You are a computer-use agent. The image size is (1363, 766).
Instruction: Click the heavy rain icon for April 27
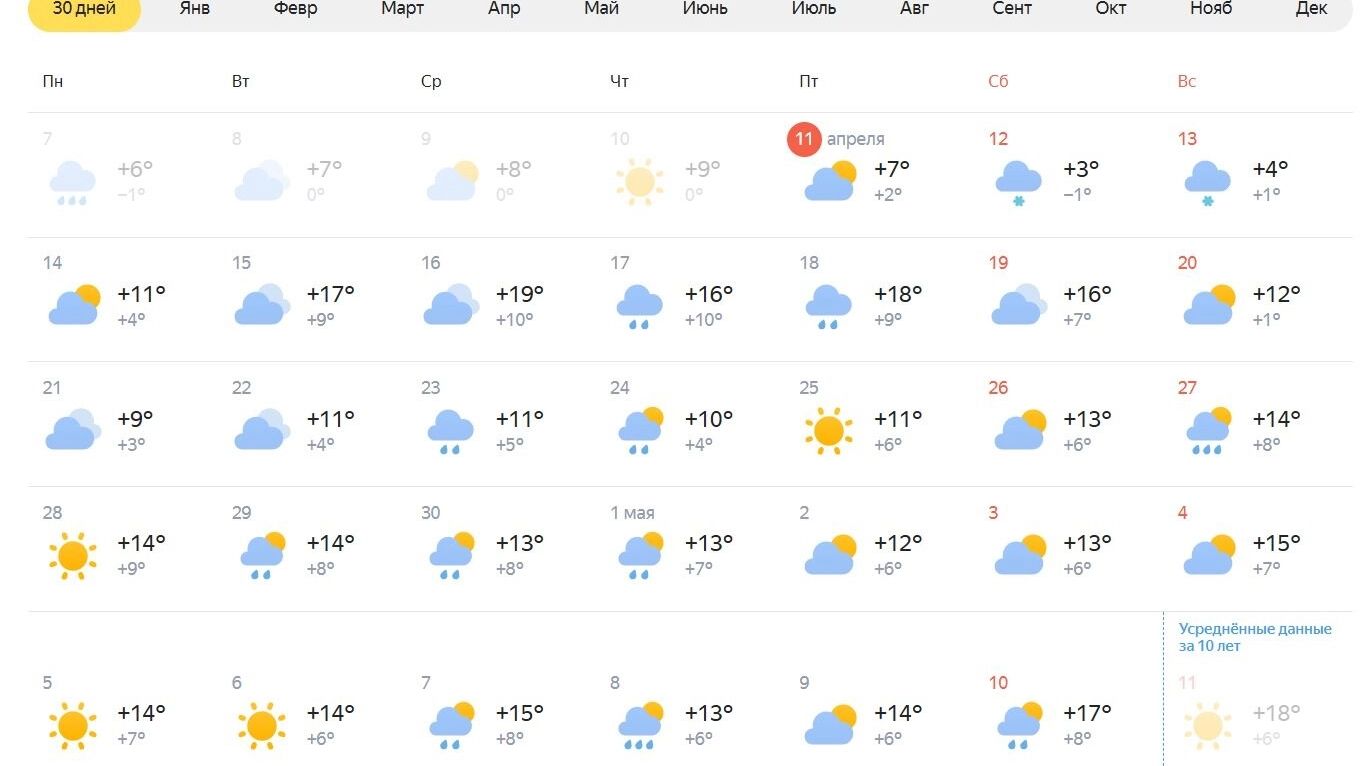(x=1208, y=430)
